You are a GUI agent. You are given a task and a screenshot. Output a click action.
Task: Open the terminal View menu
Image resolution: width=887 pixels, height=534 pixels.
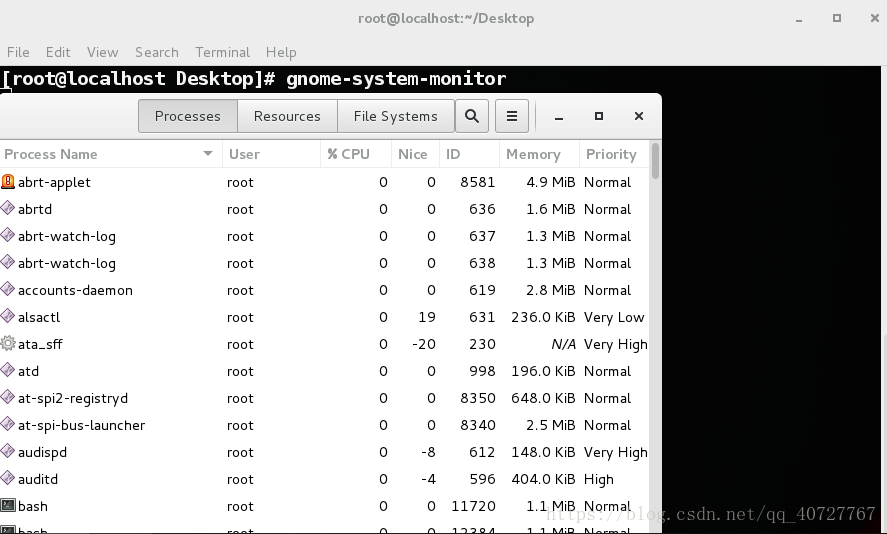pos(102,52)
